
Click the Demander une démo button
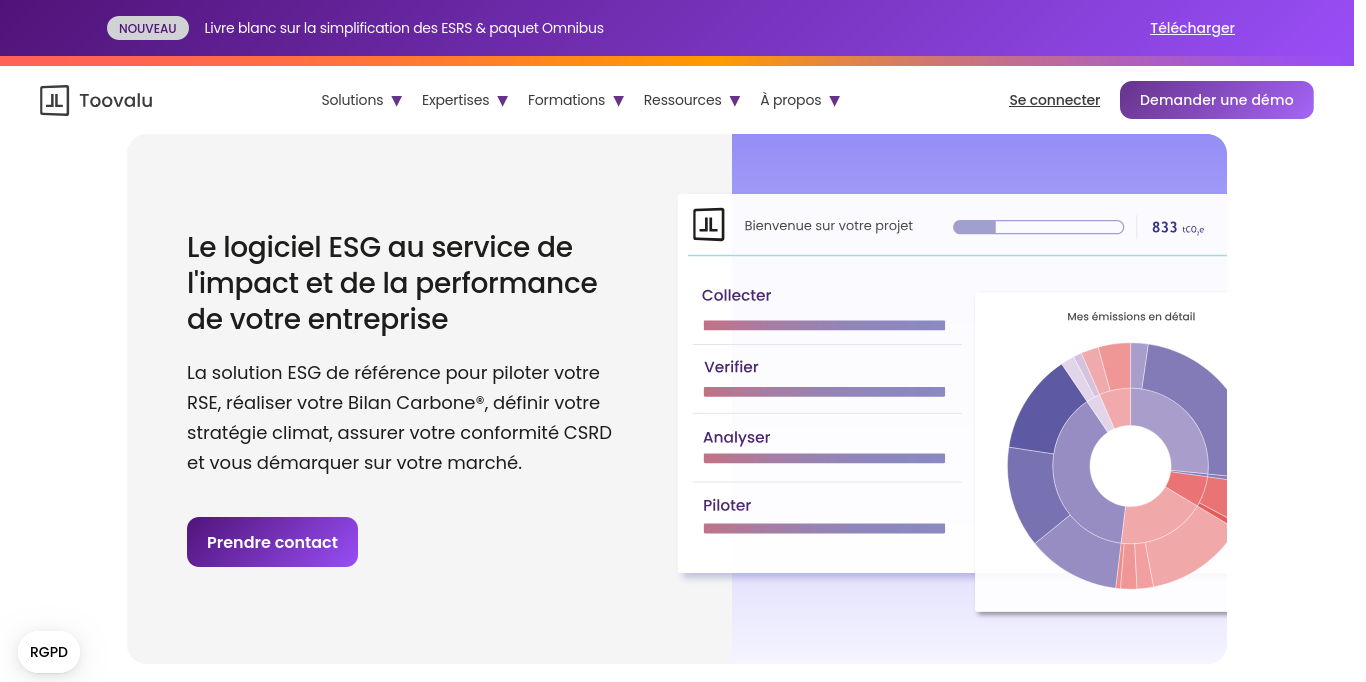(x=1216, y=100)
